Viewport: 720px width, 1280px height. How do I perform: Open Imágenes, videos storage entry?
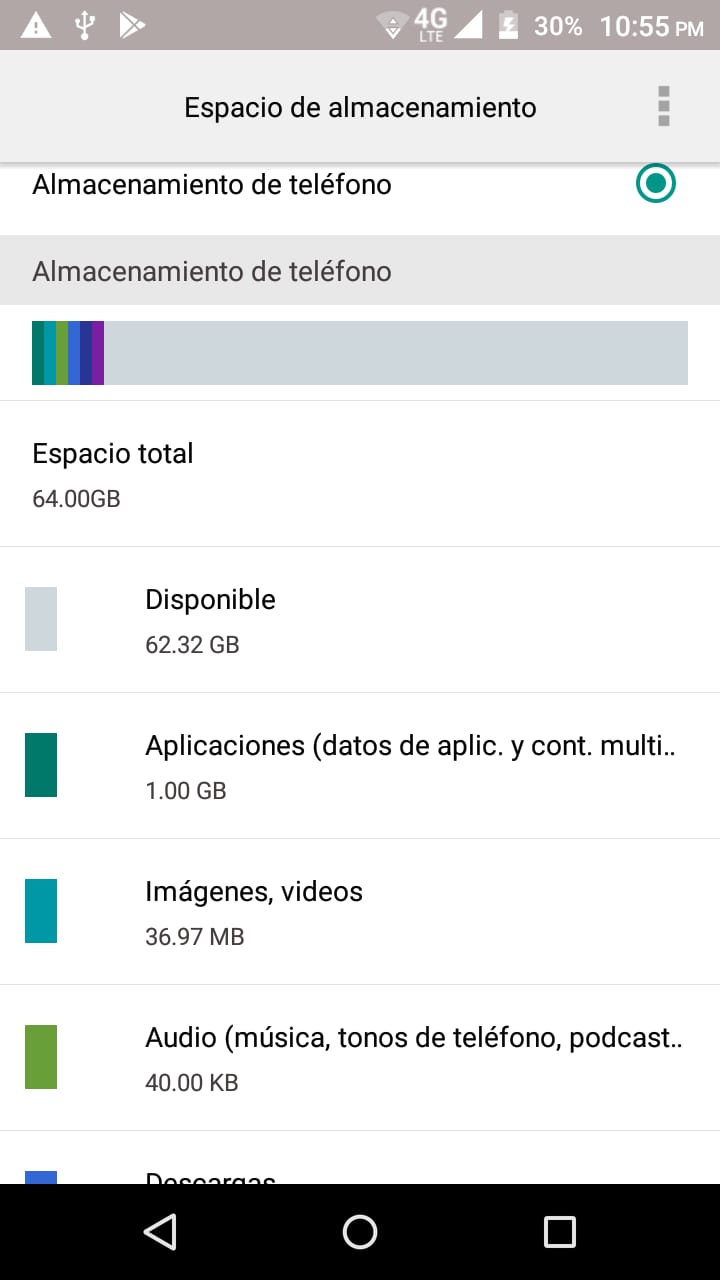click(360, 911)
